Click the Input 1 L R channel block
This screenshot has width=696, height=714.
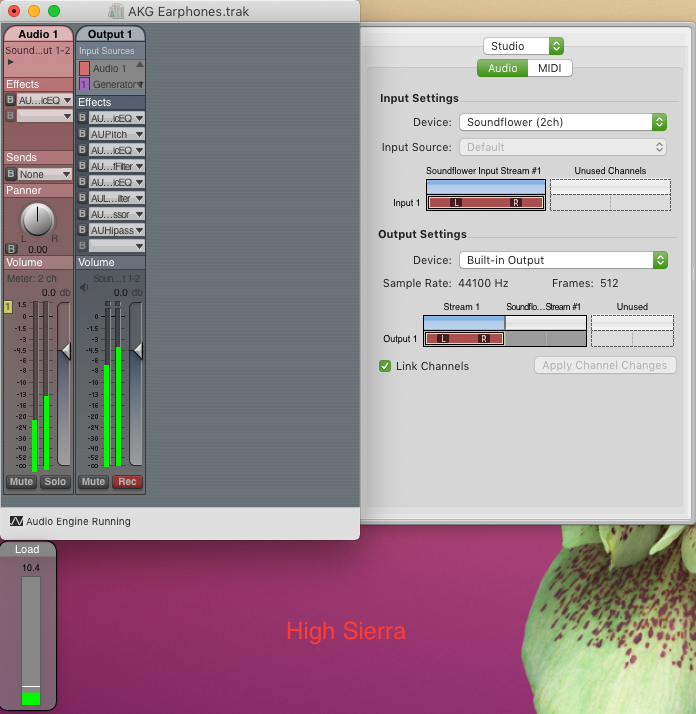click(486, 203)
